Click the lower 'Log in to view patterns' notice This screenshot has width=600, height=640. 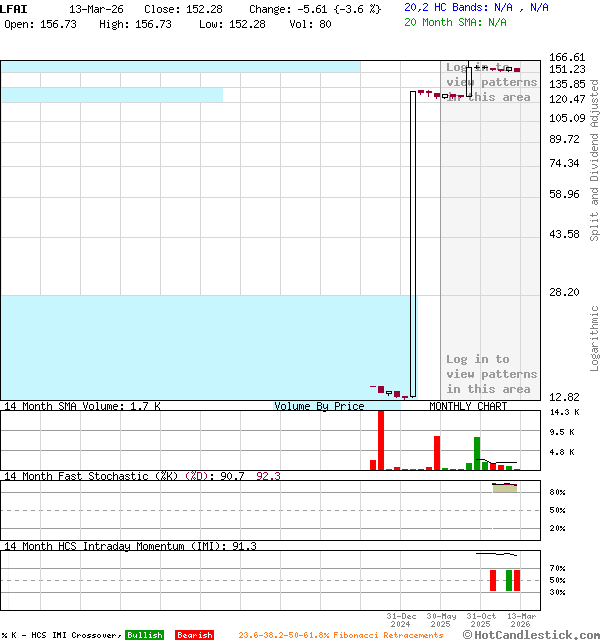[x=491, y=374]
